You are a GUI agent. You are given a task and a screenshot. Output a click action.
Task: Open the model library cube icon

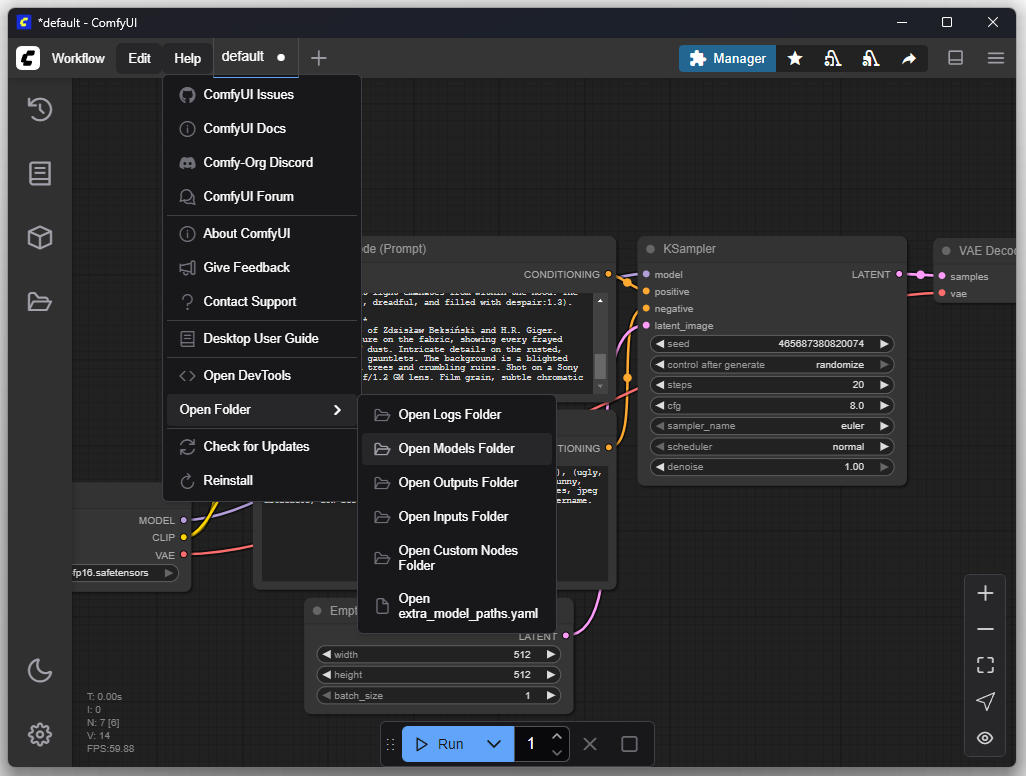click(39, 237)
